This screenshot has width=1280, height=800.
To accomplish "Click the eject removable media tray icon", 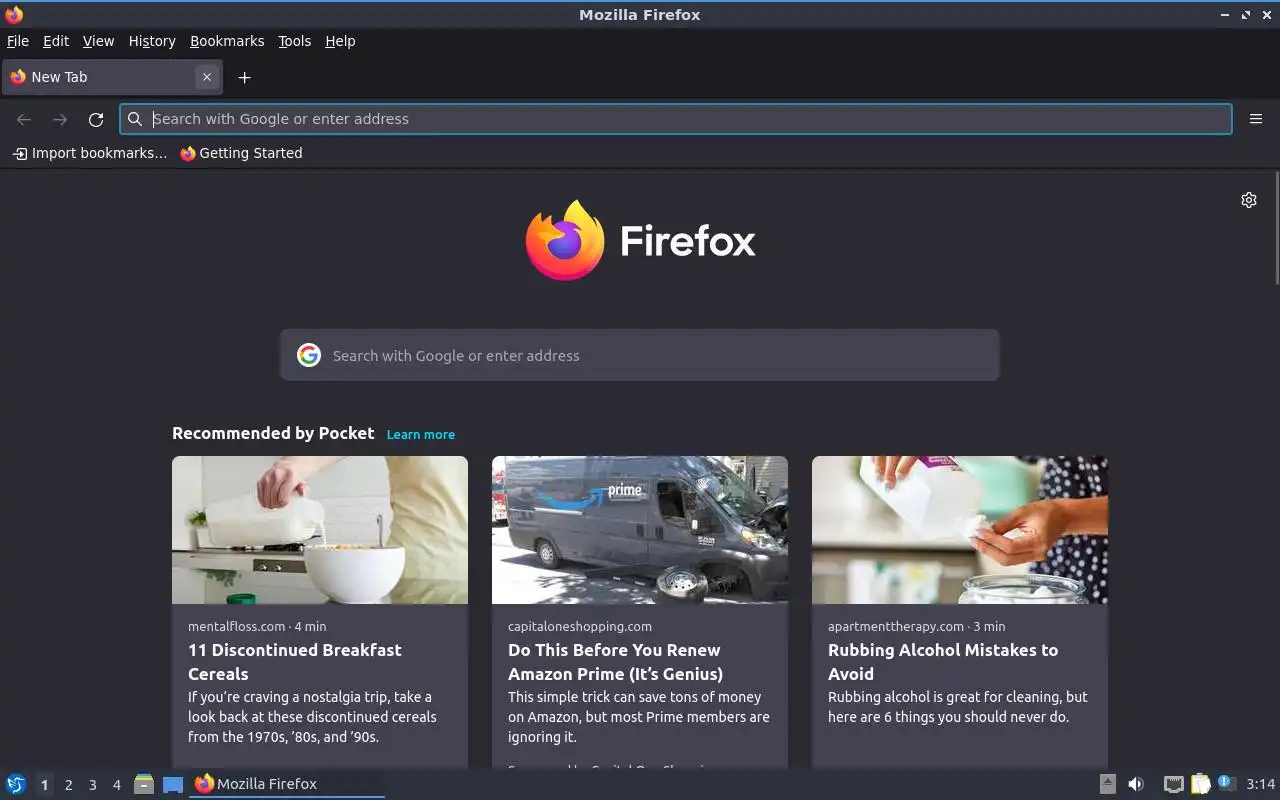I will tap(1108, 784).
